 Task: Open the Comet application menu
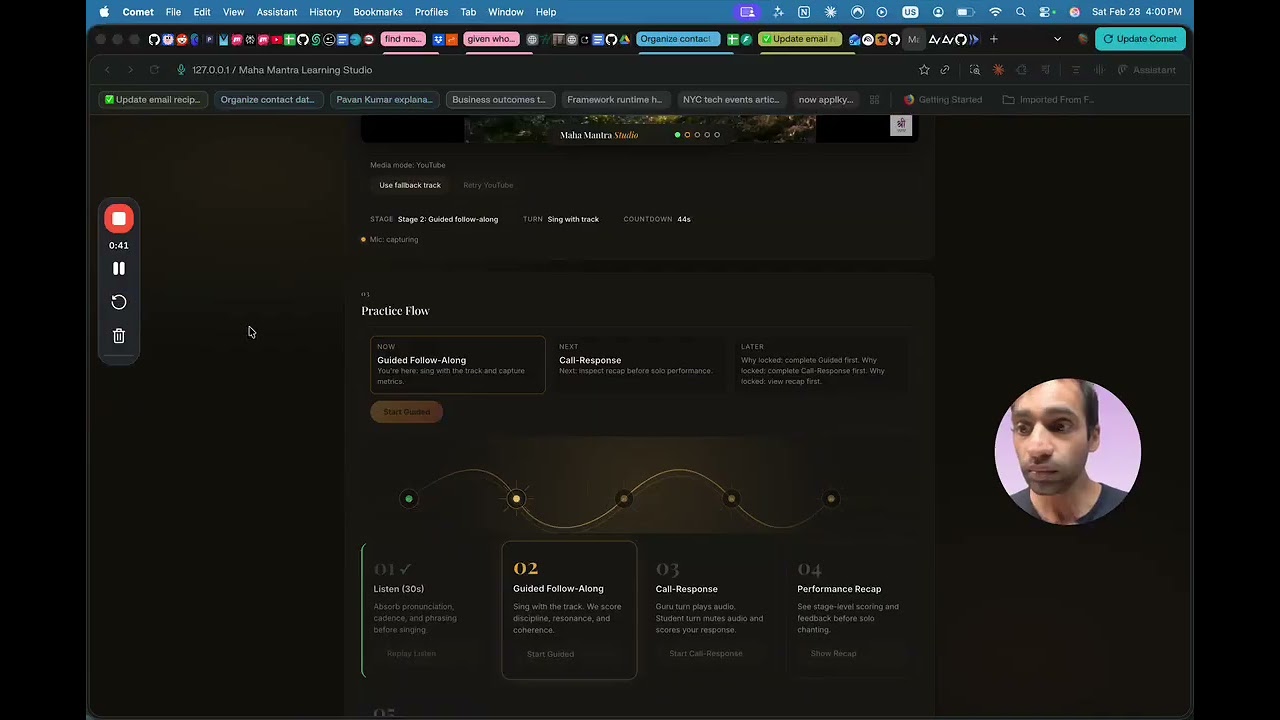click(138, 12)
